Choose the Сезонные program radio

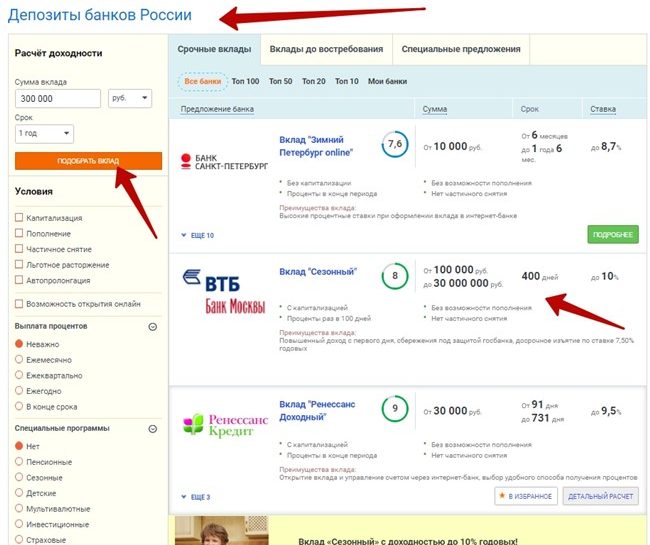click(19, 477)
